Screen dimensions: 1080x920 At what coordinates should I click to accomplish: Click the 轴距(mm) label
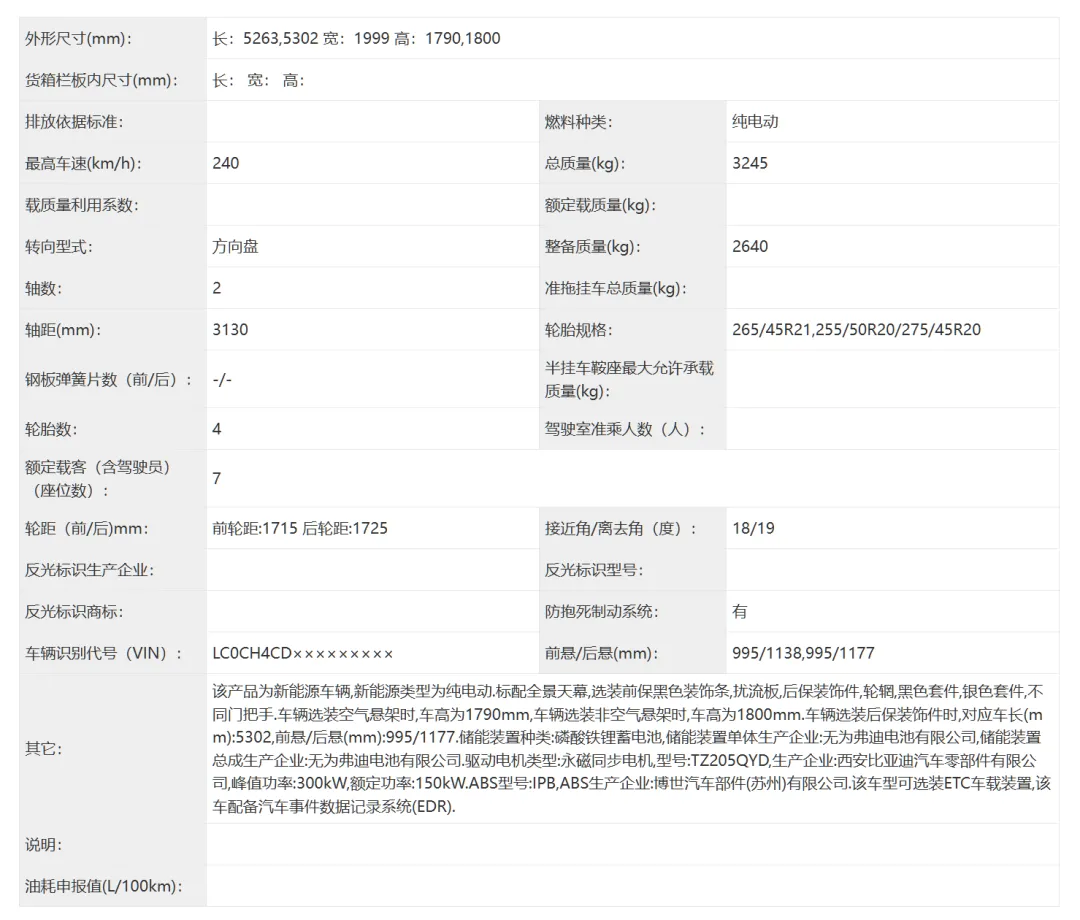[63, 330]
